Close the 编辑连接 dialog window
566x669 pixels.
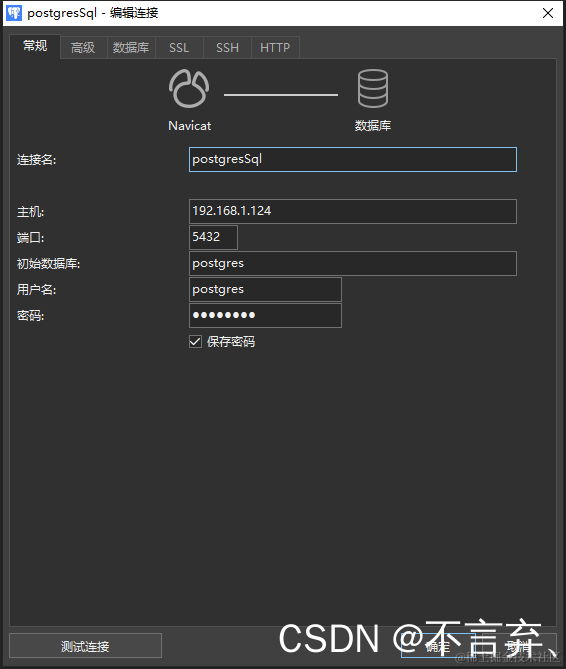point(548,13)
